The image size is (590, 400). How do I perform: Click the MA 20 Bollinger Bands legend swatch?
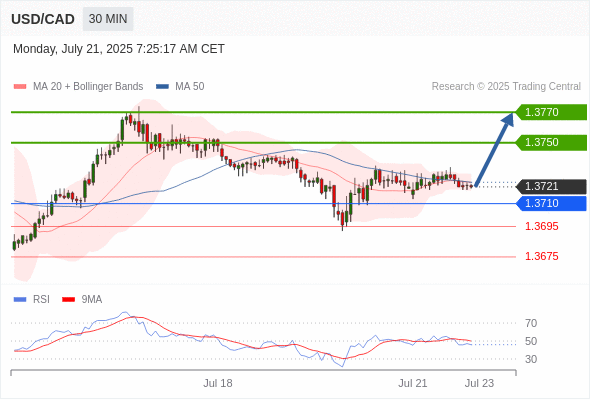[x=20, y=87]
